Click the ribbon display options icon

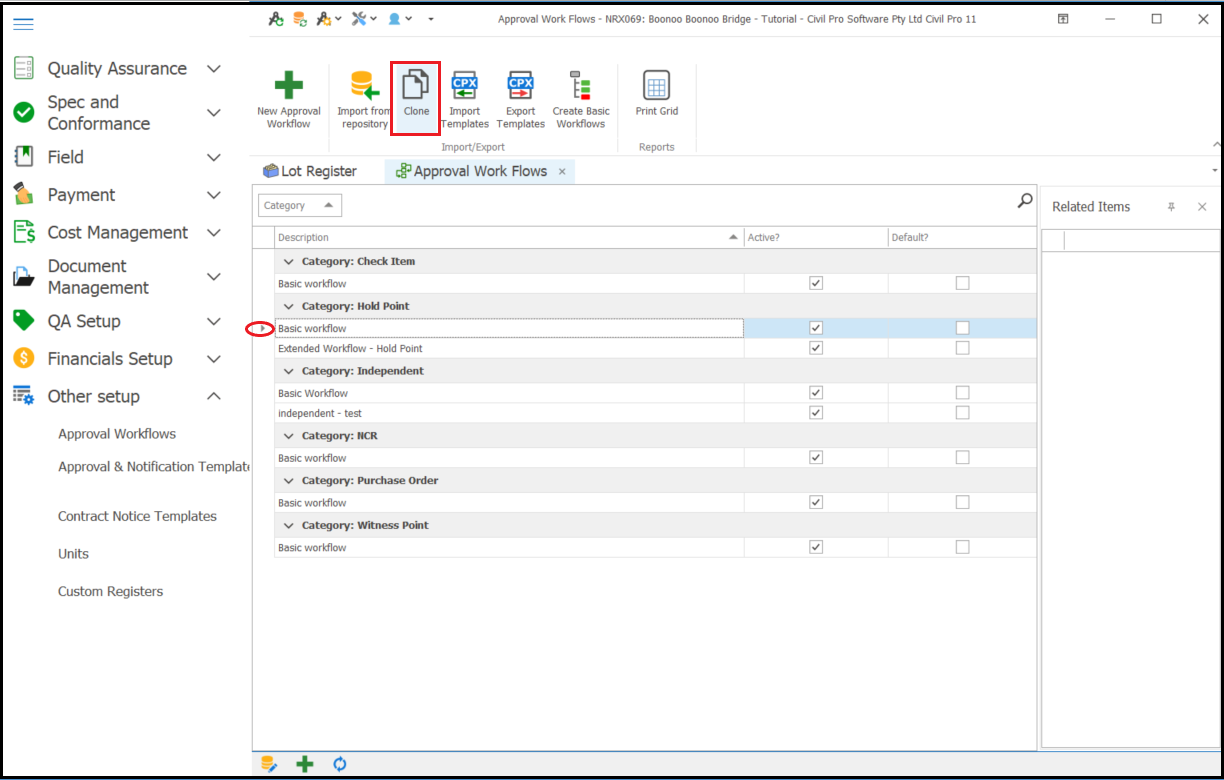tap(1064, 19)
